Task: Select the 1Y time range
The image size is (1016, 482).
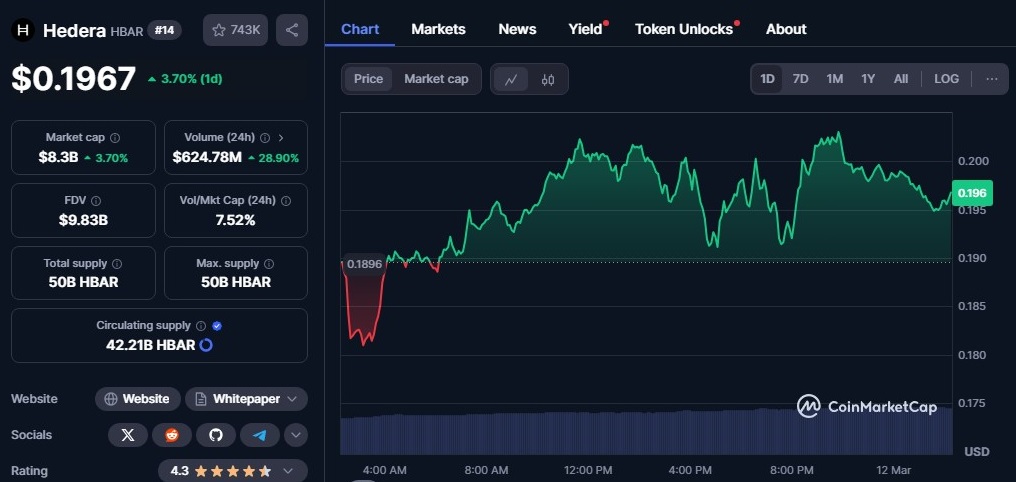Action: [868, 79]
